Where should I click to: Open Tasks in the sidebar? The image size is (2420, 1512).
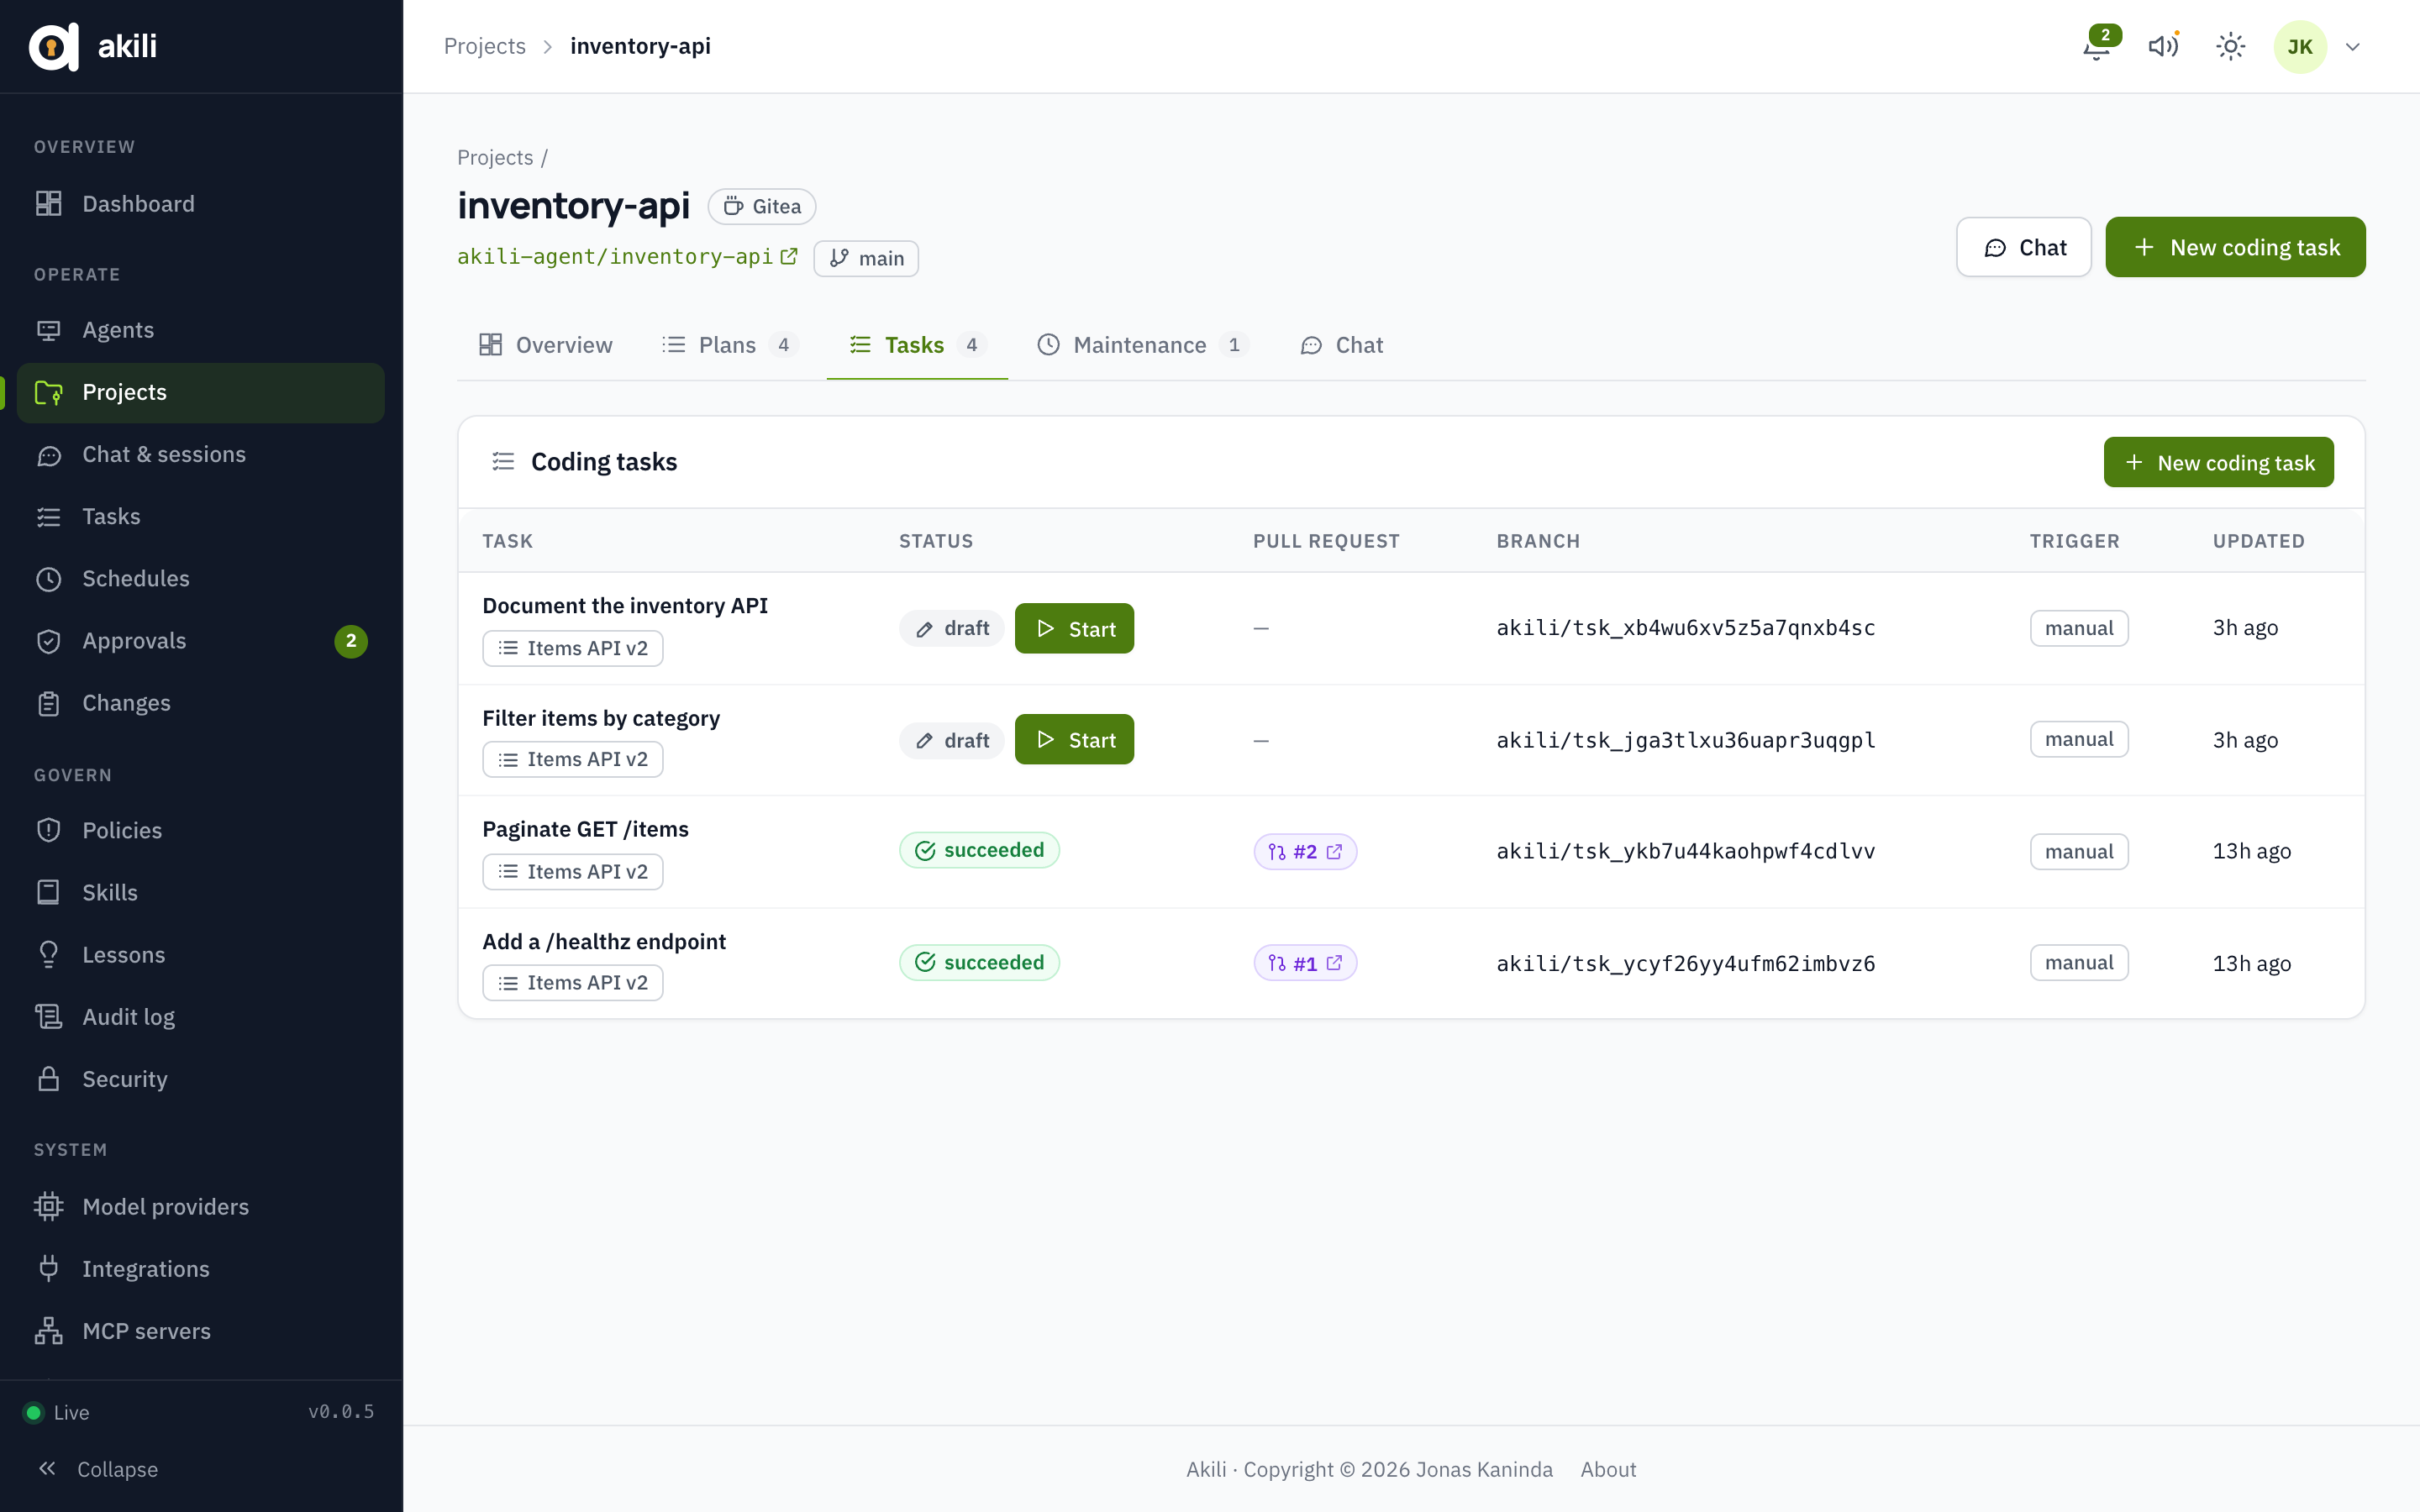[201, 516]
